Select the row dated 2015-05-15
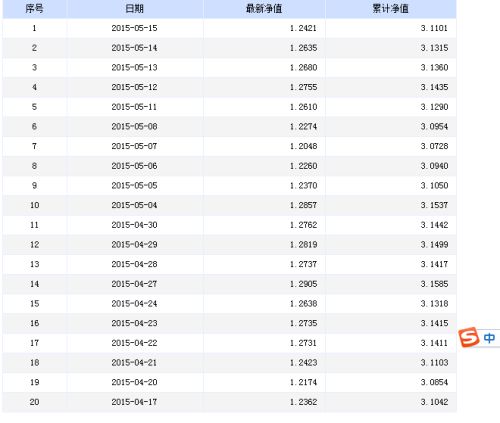The width and height of the screenshot is (500, 423). click(x=229, y=28)
